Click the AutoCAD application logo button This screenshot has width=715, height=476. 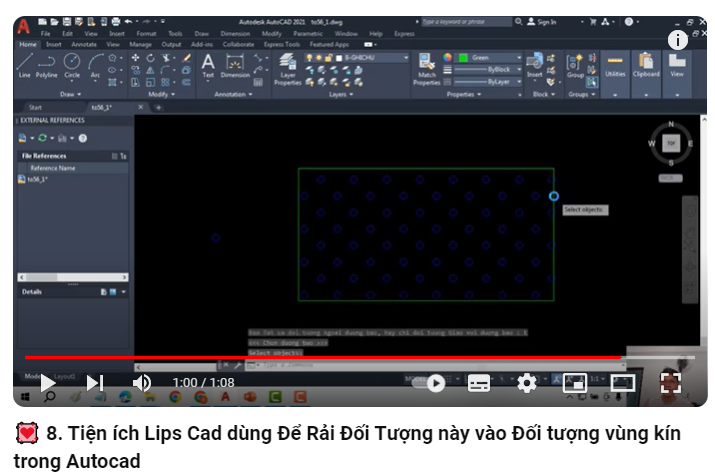pos(23,27)
